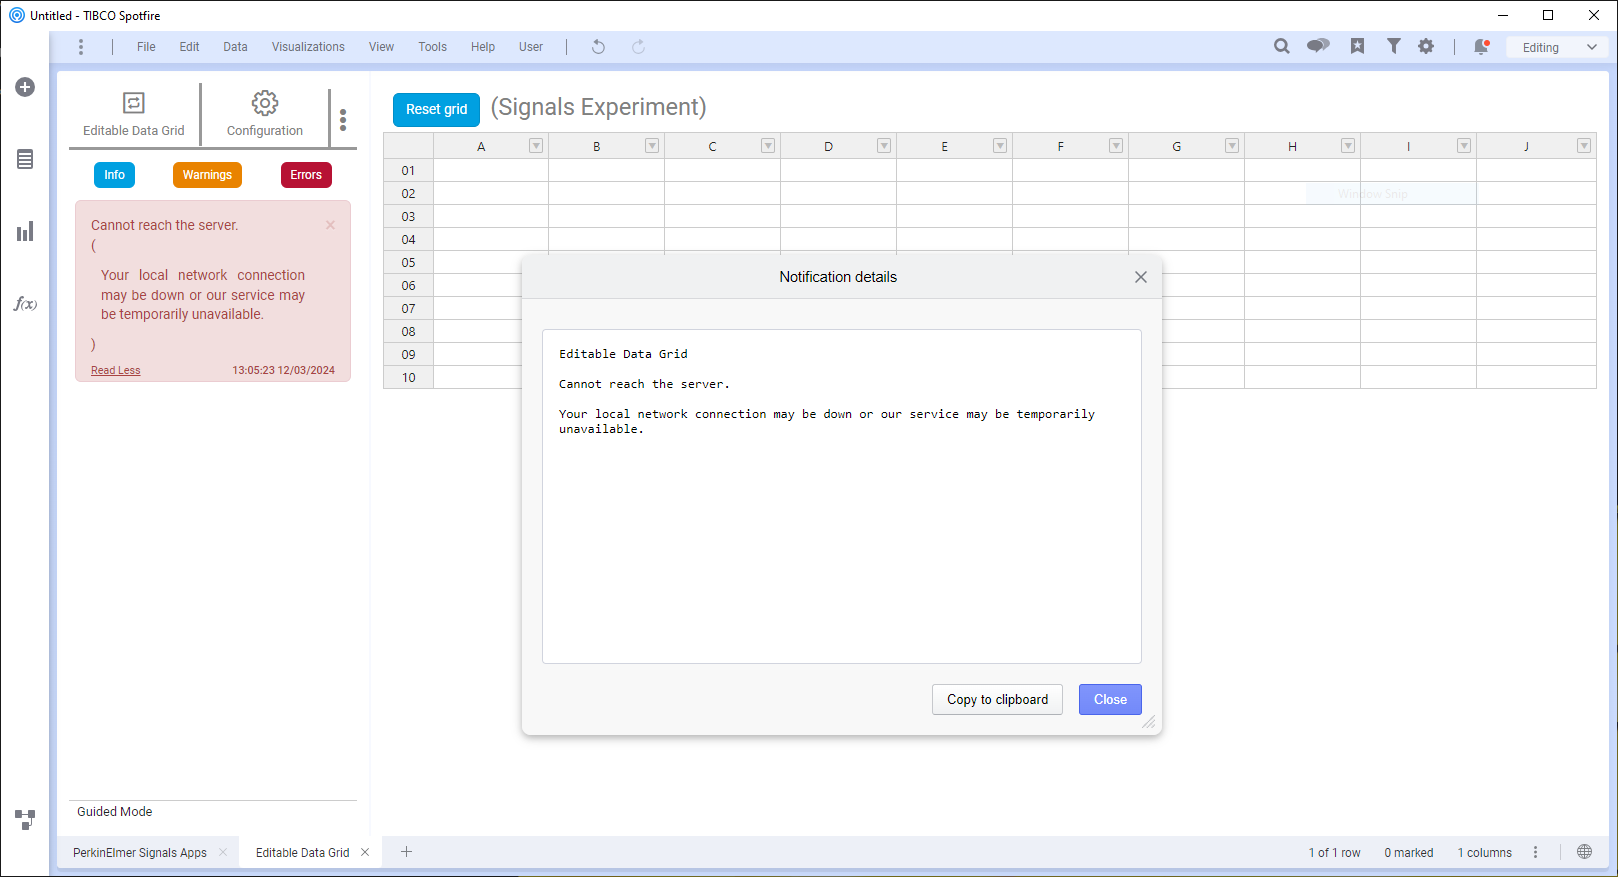
Task: Open the f(x) analytics panel icon
Action: pos(25,304)
